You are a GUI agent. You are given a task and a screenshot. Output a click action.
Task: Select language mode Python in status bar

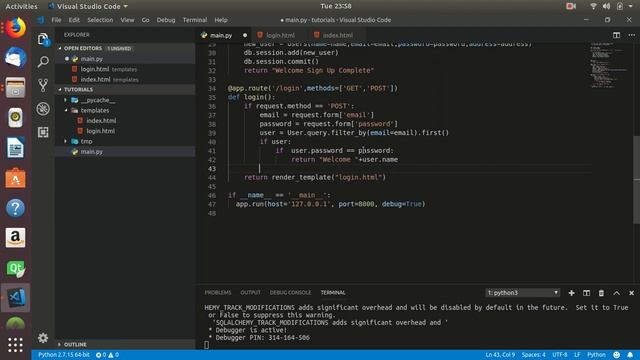click(x=596, y=355)
